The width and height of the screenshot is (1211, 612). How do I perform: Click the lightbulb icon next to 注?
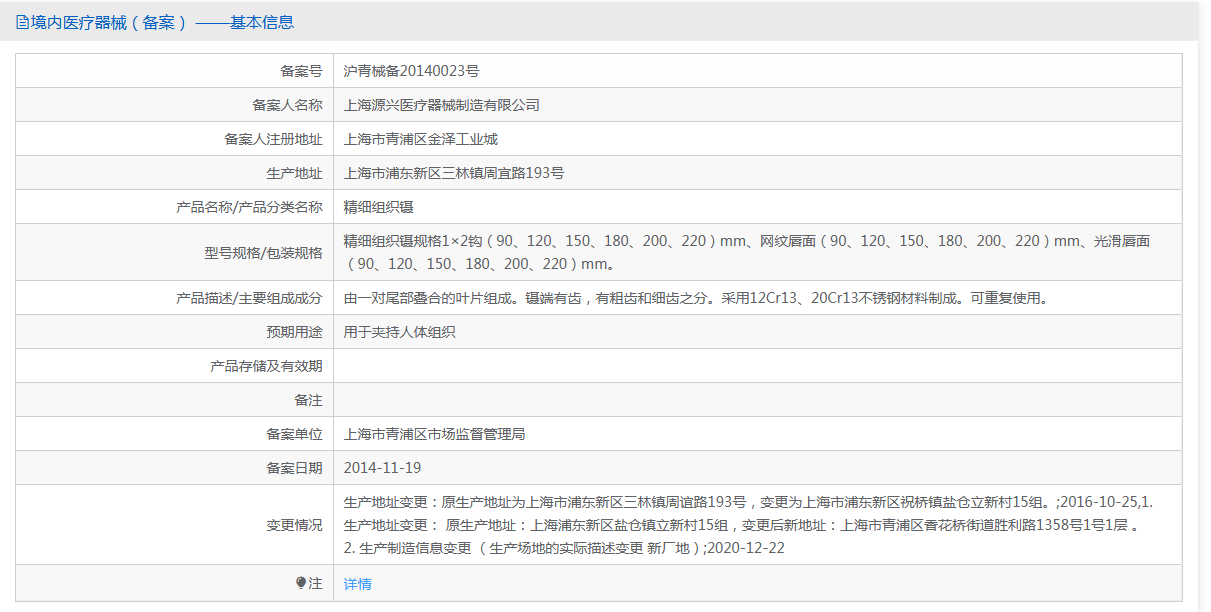click(301, 583)
